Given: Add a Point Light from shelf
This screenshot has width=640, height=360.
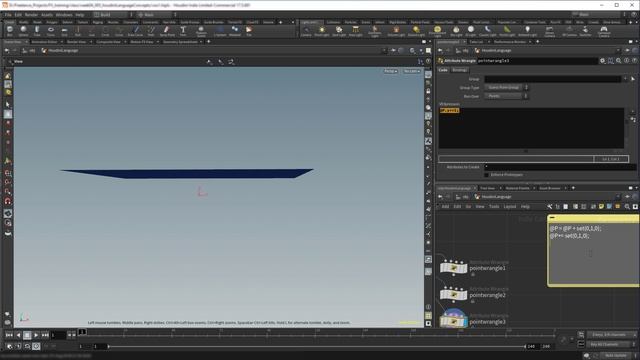Looking at the screenshot, I should tap(322, 31).
